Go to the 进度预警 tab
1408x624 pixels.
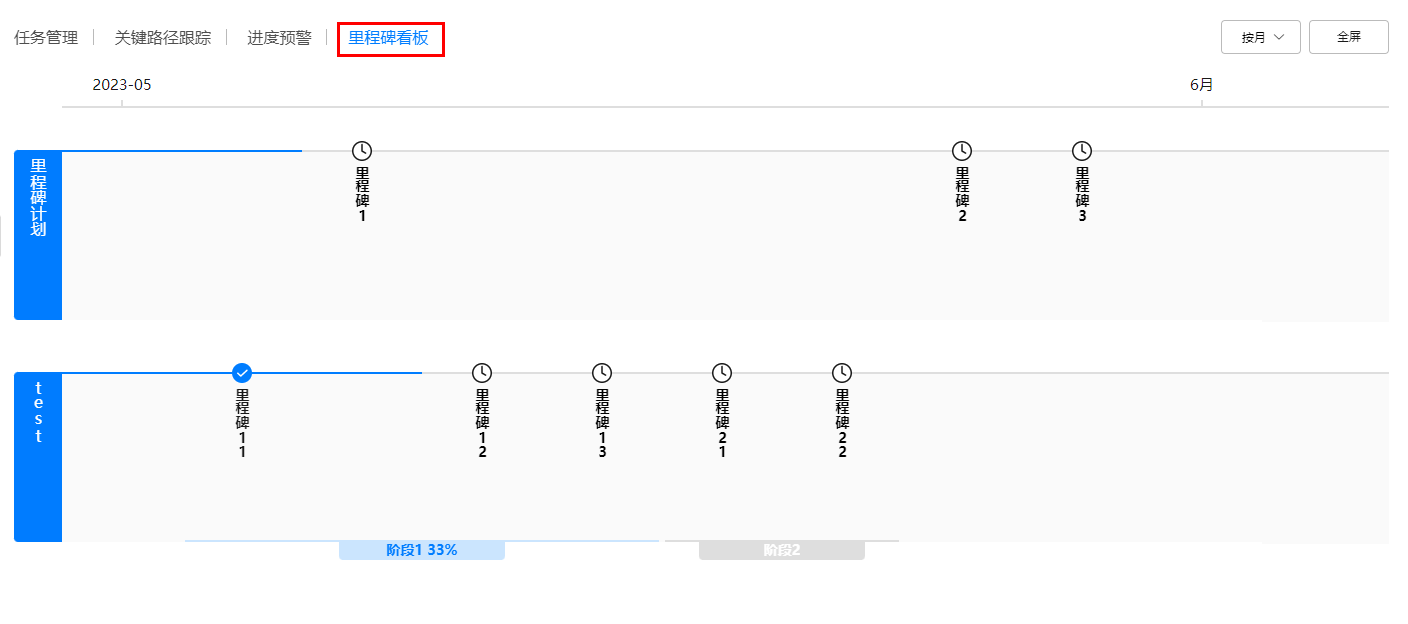(x=279, y=38)
